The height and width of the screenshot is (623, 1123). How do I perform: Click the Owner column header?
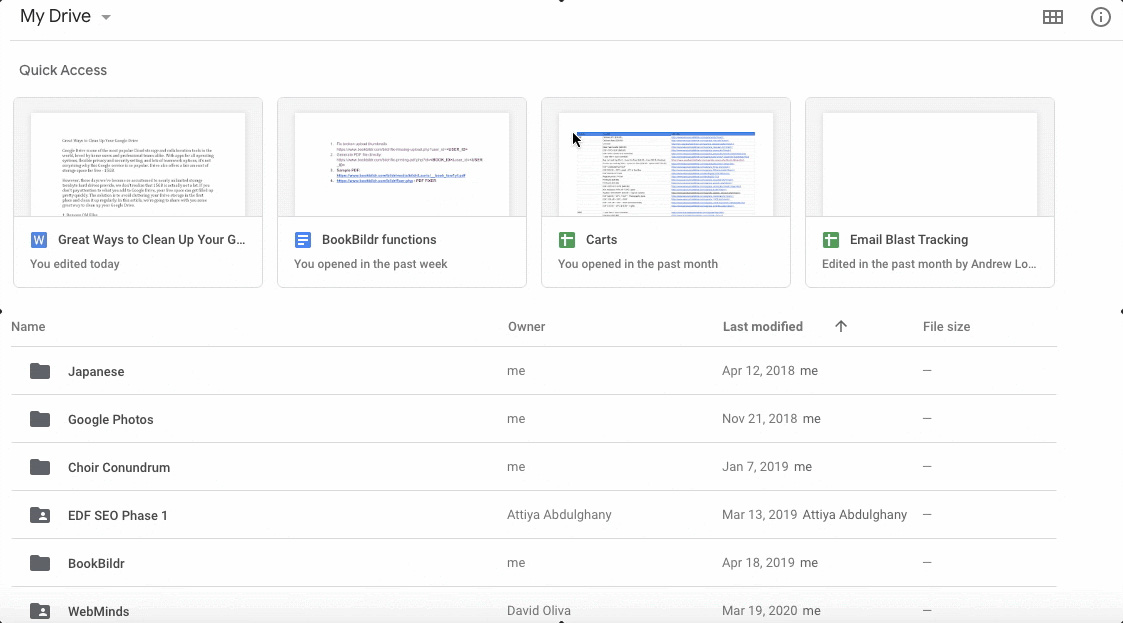pos(526,326)
